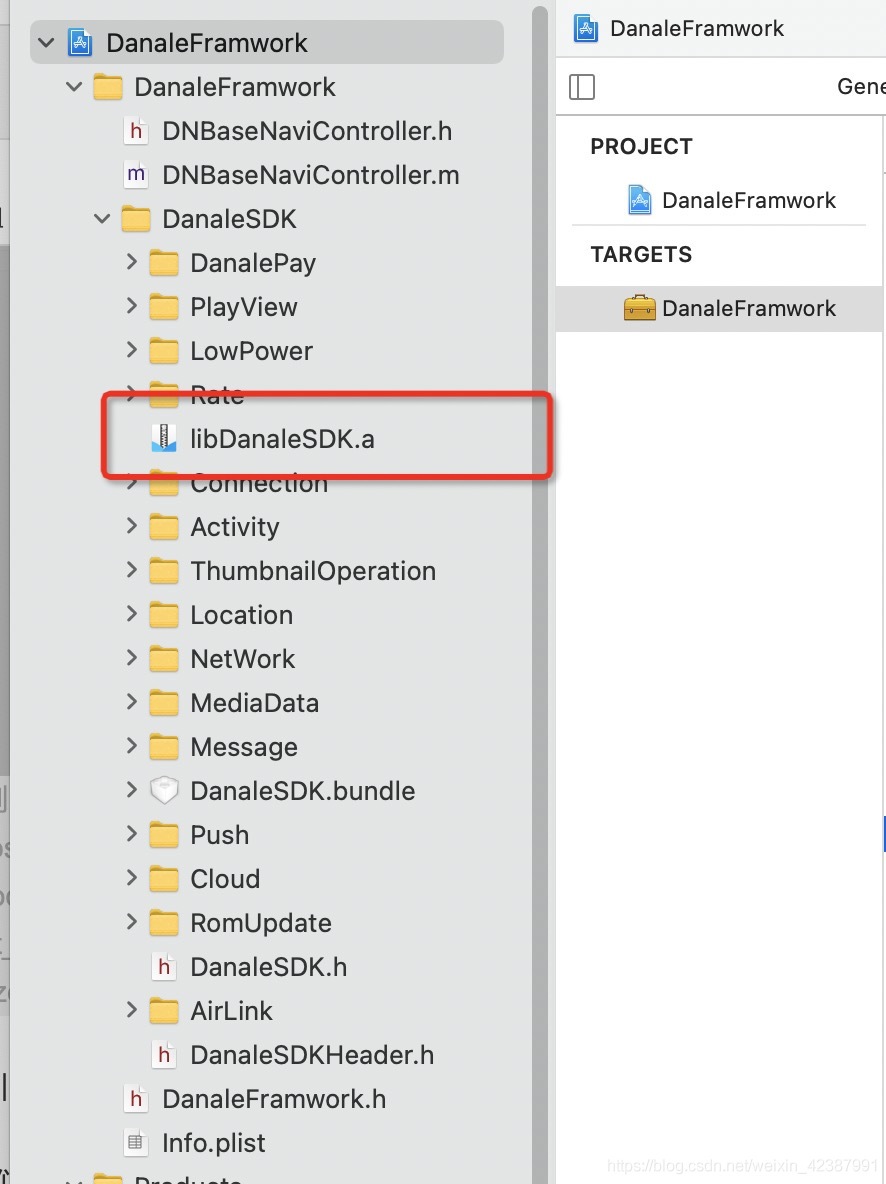Click the plist icon of Info.plist
The height and width of the screenshot is (1184, 886).
click(136, 1142)
